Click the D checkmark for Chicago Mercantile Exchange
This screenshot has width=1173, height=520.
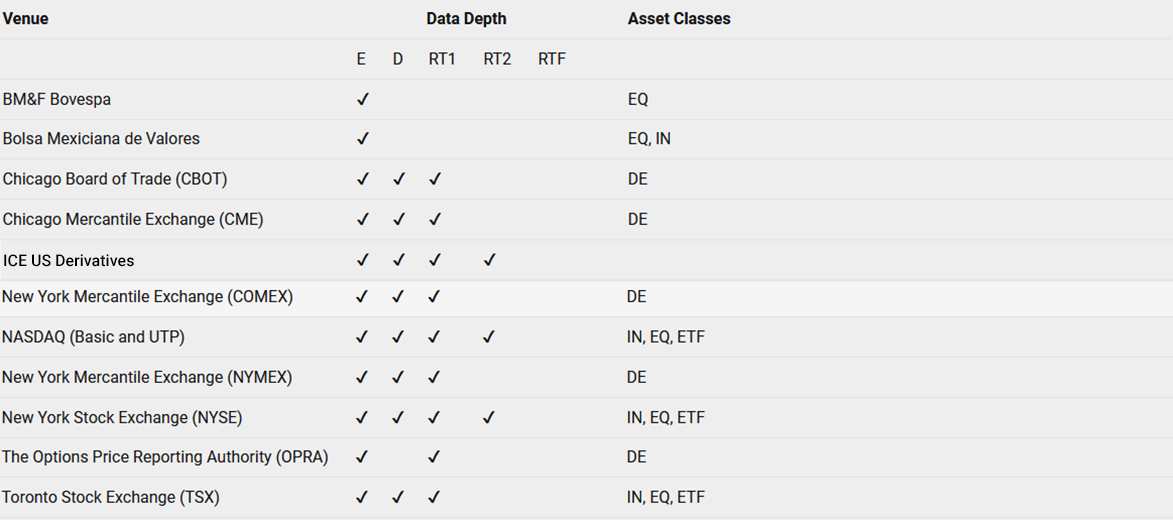tap(399, 219)
